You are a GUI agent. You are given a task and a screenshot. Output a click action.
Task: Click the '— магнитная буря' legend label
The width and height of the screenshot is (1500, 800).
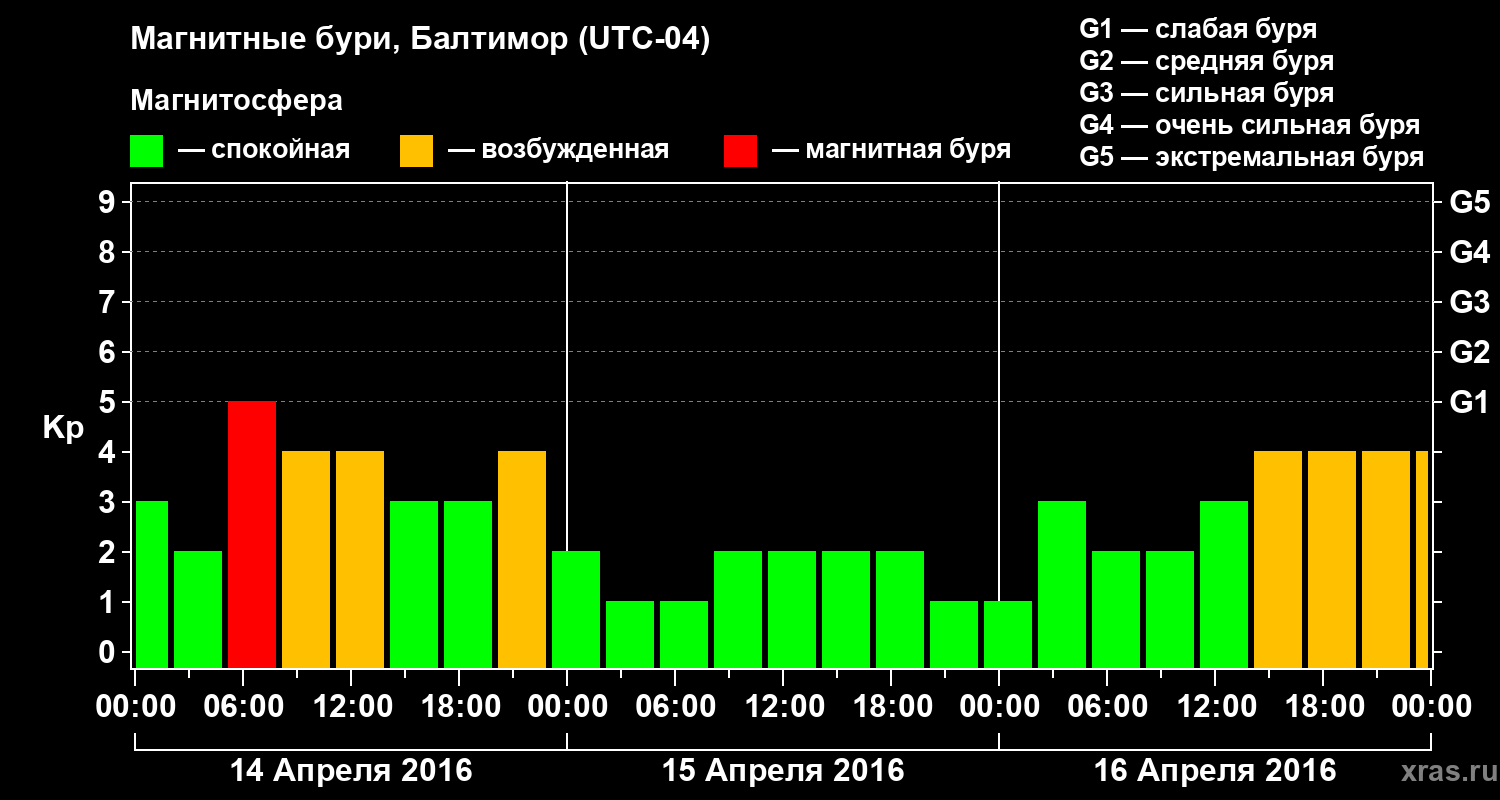(892, 151)
